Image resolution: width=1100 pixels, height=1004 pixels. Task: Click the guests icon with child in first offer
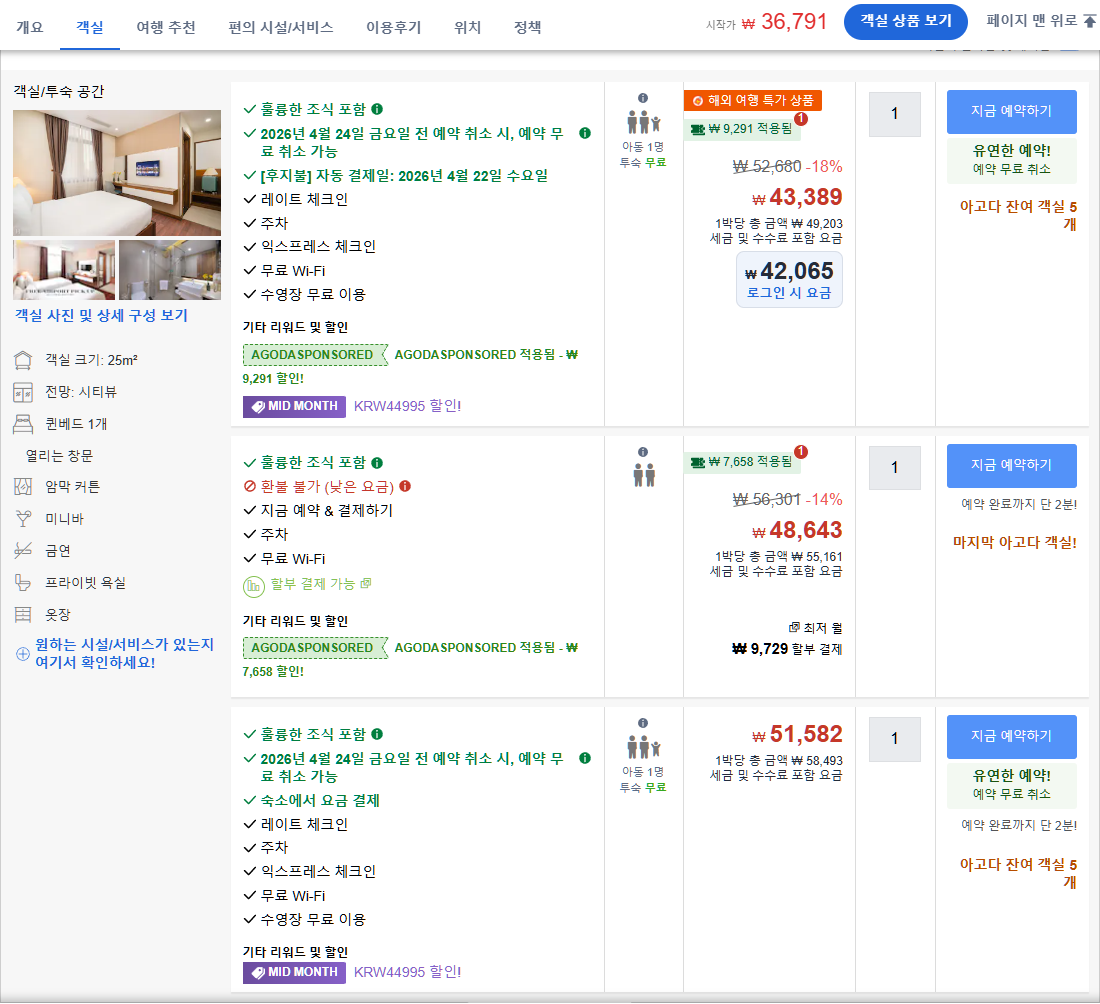643,122
